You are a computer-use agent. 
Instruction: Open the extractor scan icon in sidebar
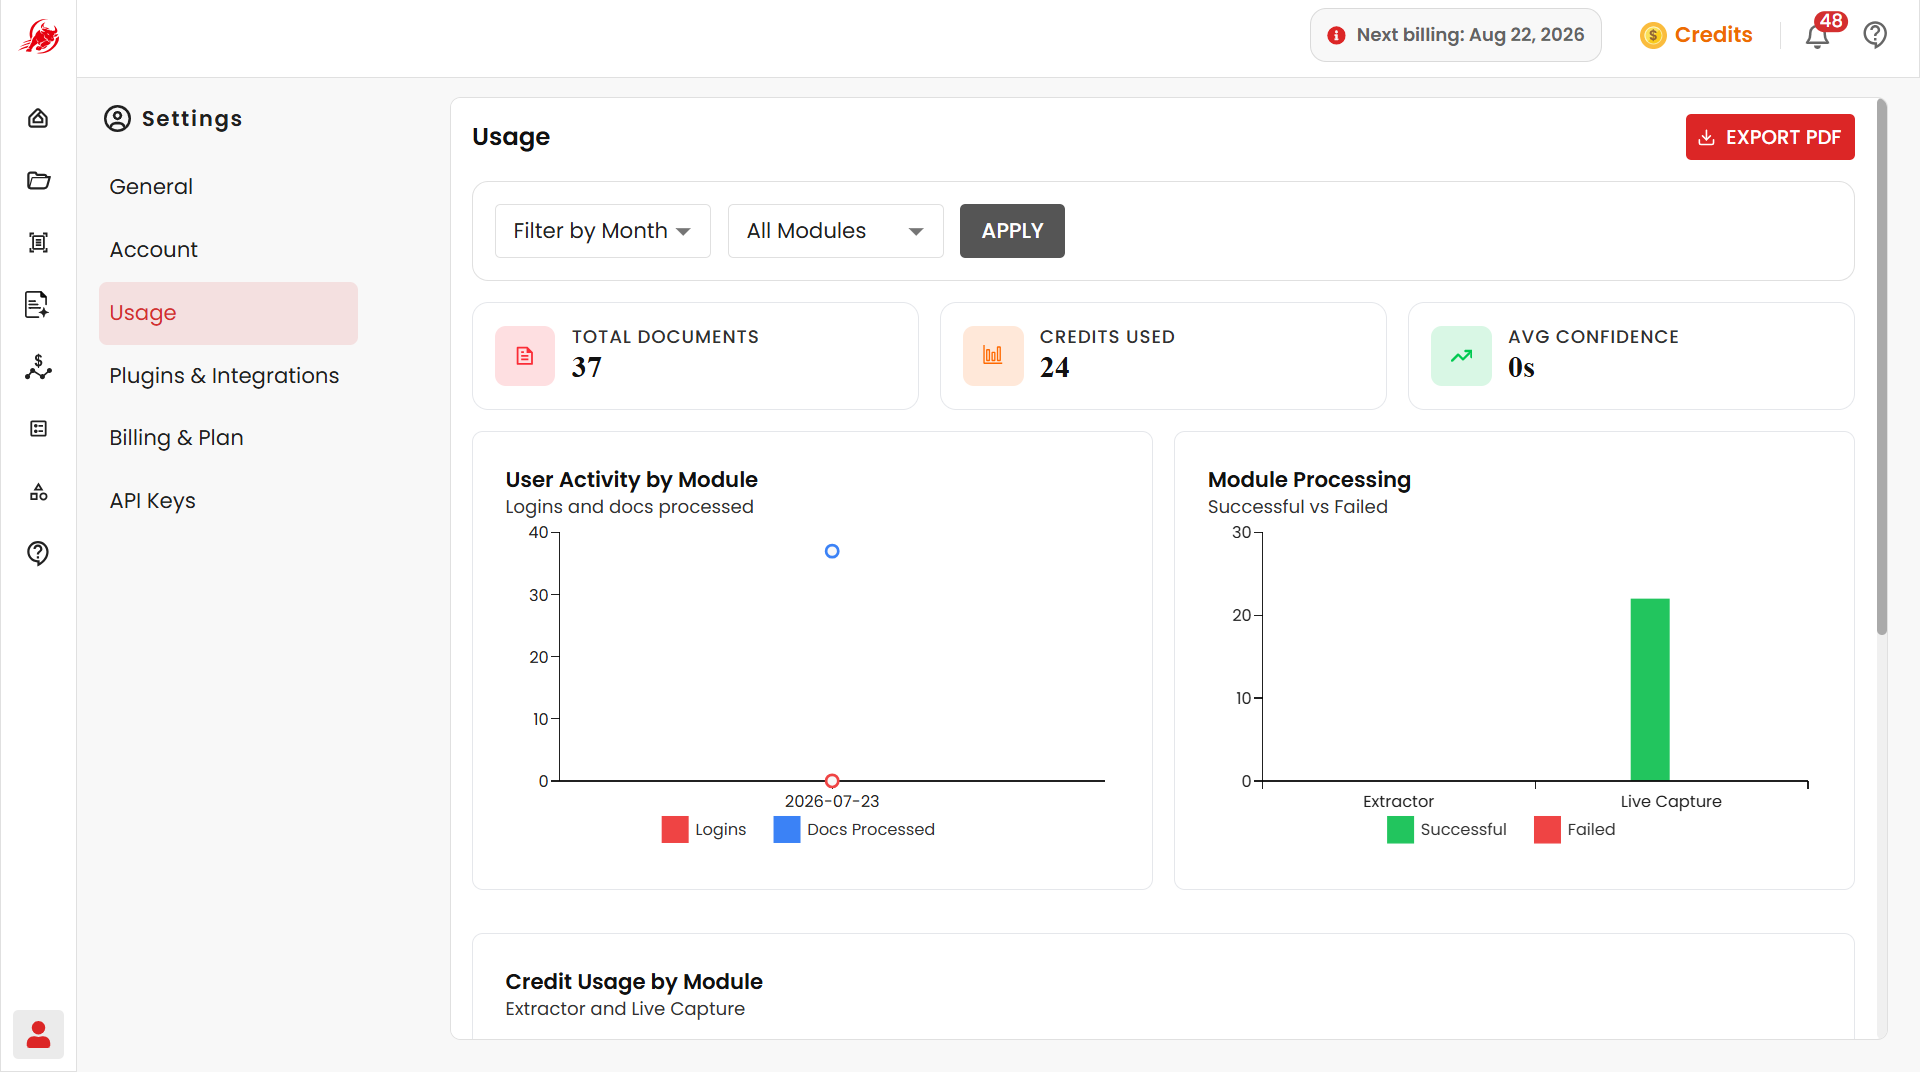[38, 242]
